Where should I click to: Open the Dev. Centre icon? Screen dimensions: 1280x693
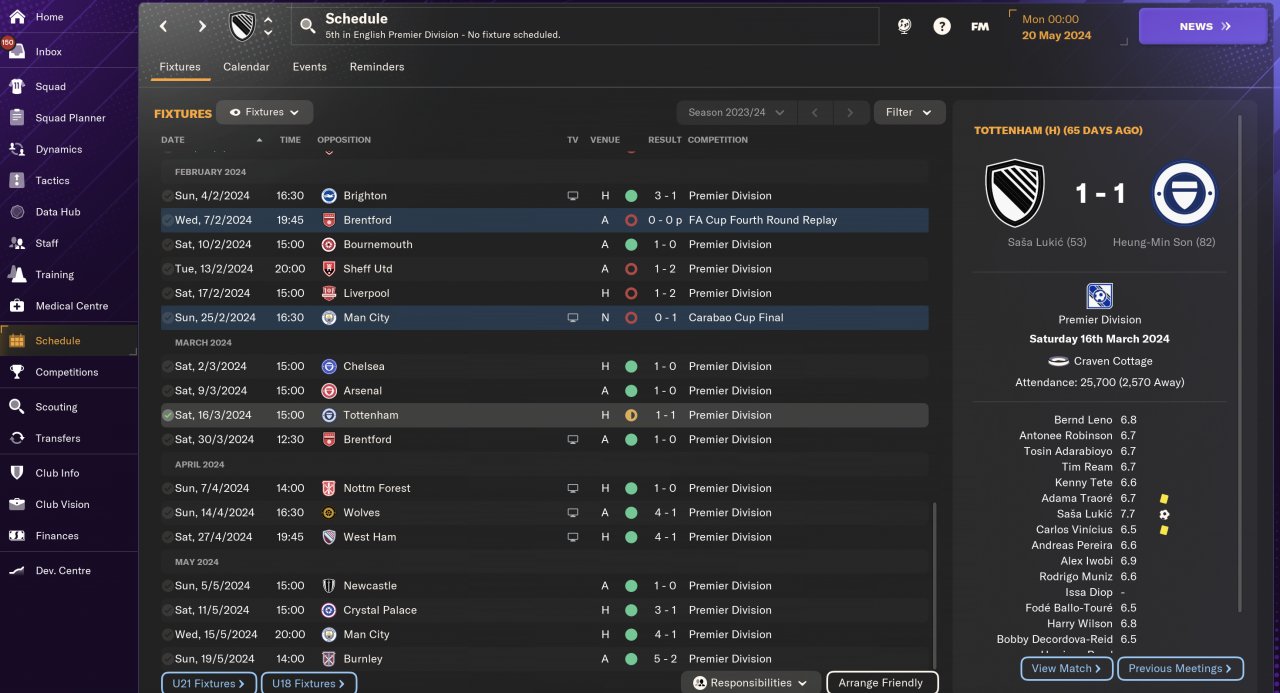pos(17,571)
